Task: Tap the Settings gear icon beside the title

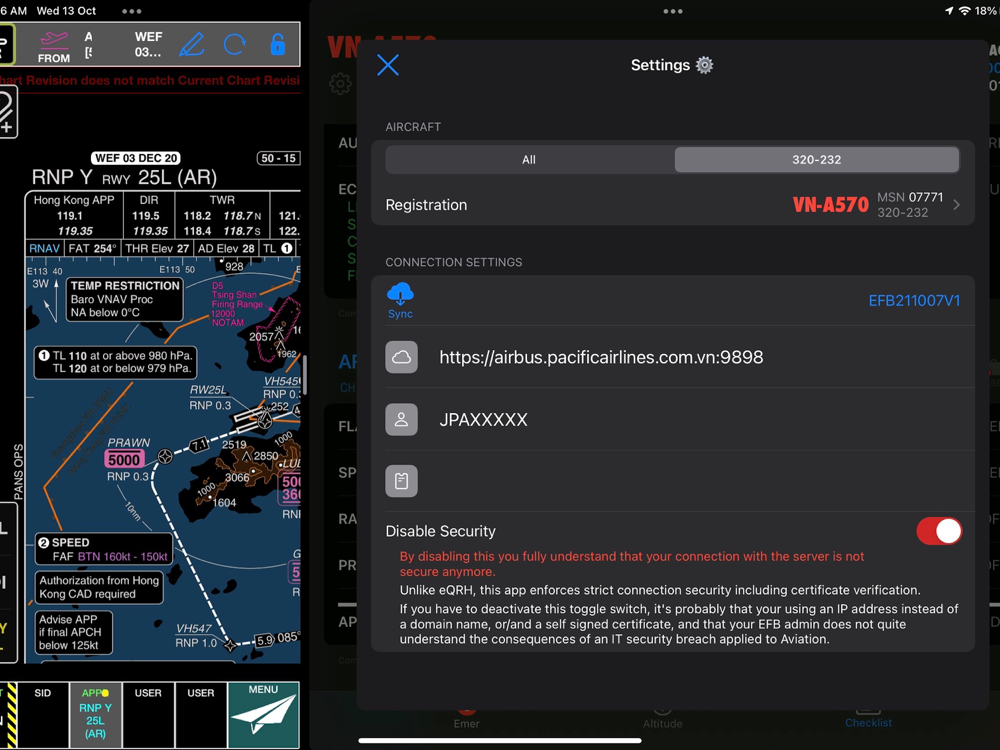Action: [704, 65]
